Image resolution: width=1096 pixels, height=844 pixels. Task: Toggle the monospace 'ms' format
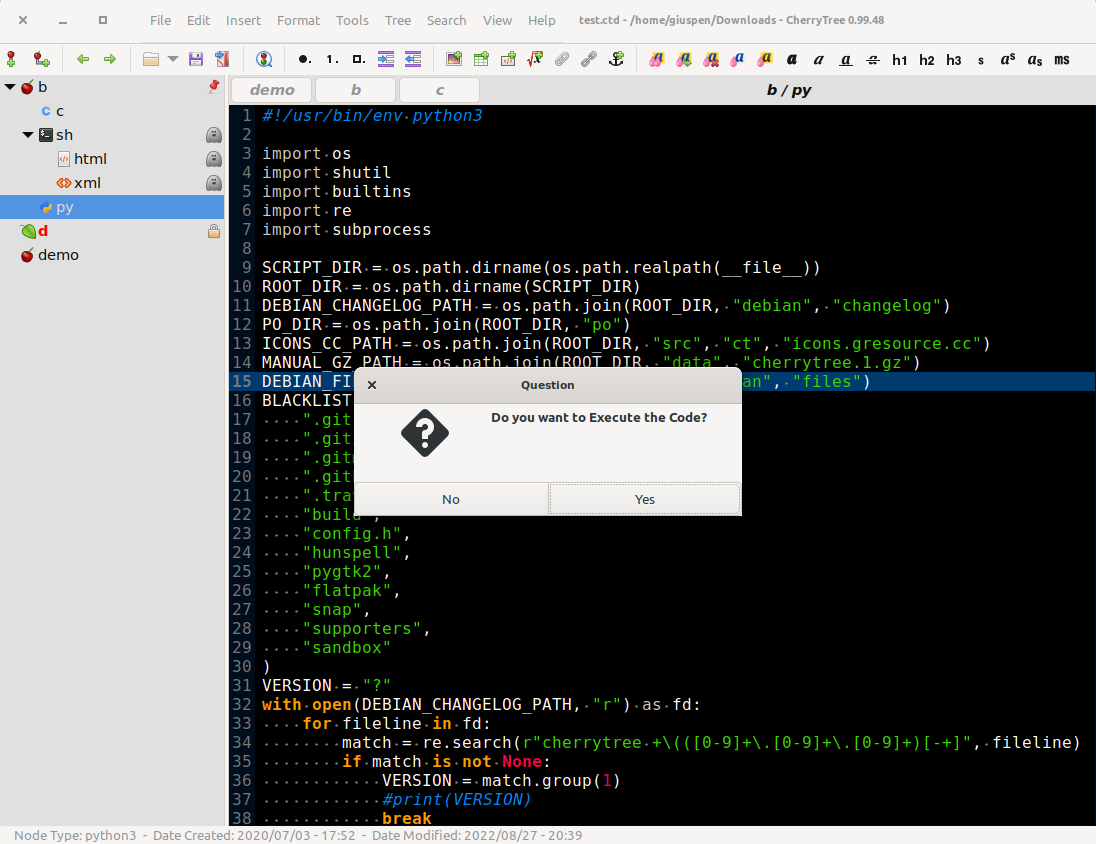[x=1062, y=60]
